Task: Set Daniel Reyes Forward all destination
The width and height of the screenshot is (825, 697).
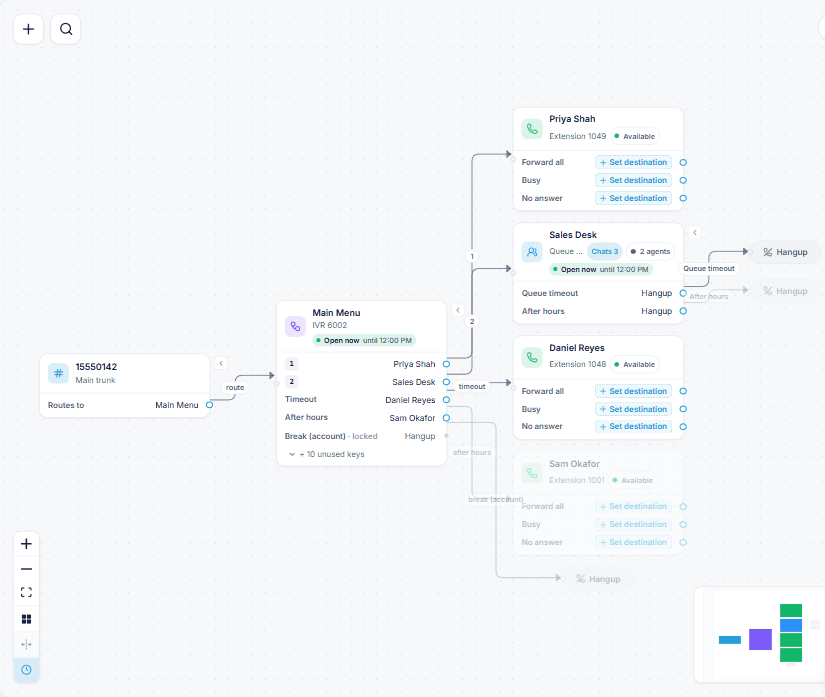Action: (633, 391)
